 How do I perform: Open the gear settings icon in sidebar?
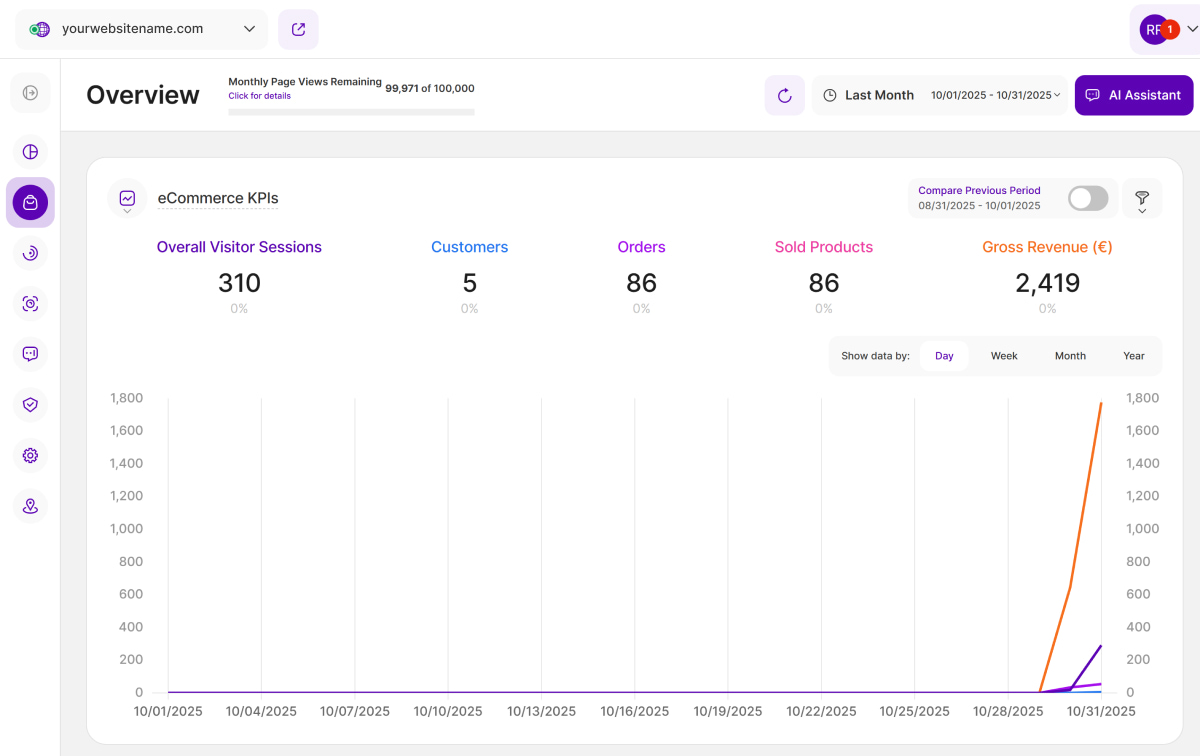coord(30,456)
